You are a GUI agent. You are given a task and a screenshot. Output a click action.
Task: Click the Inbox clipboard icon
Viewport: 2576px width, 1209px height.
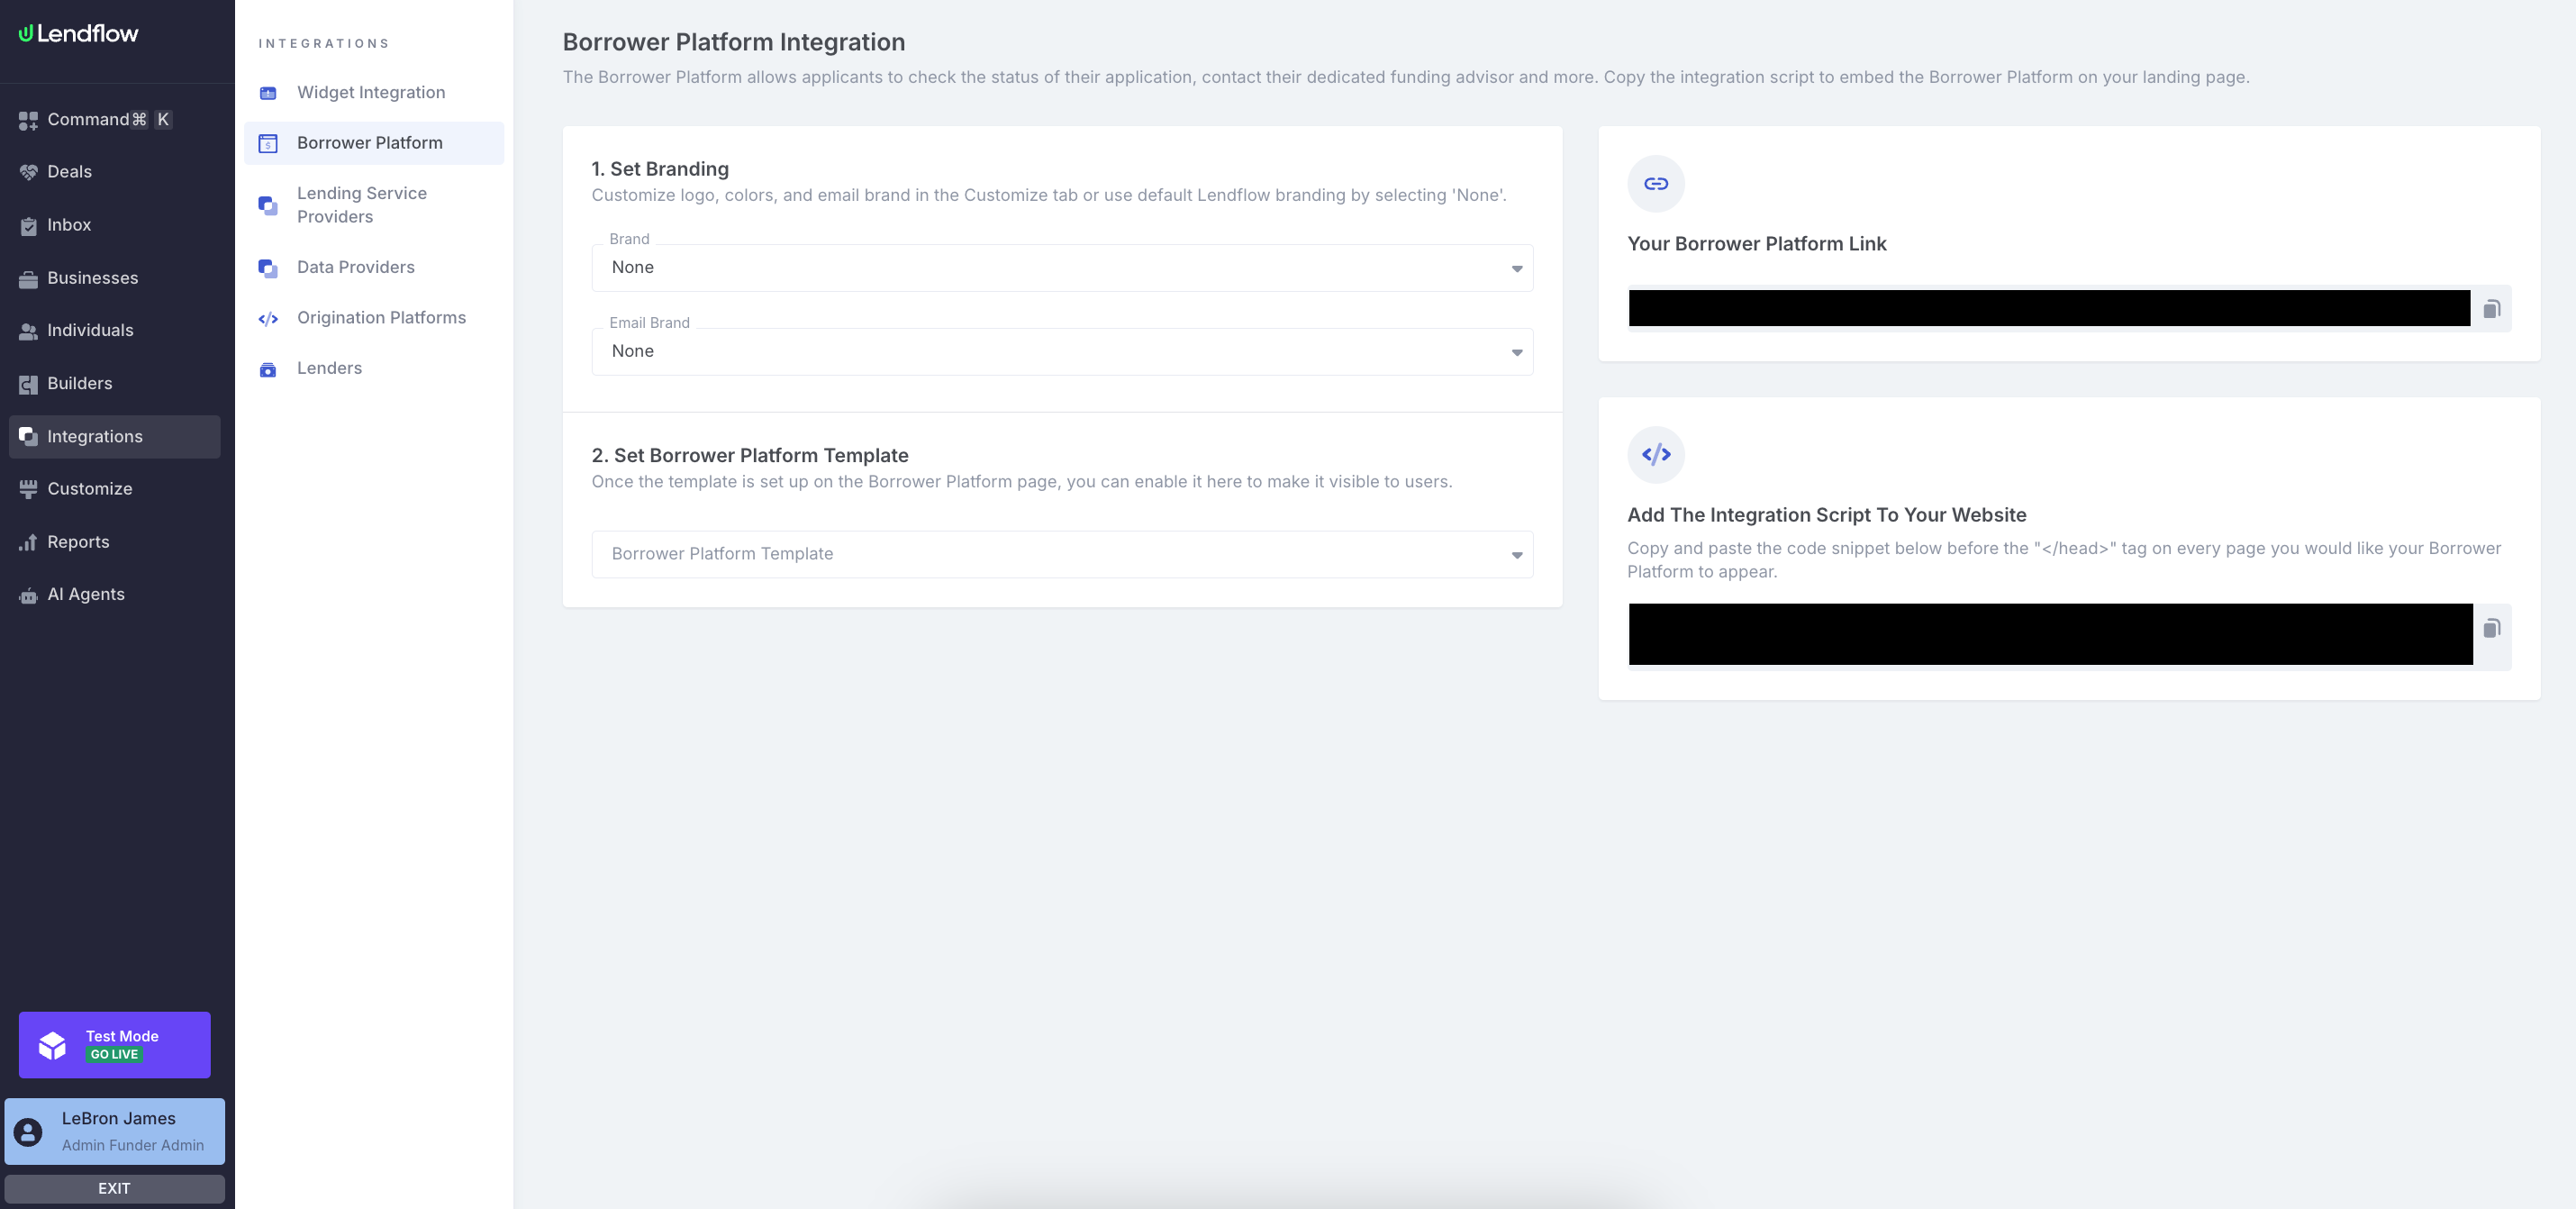click(28, 226)
